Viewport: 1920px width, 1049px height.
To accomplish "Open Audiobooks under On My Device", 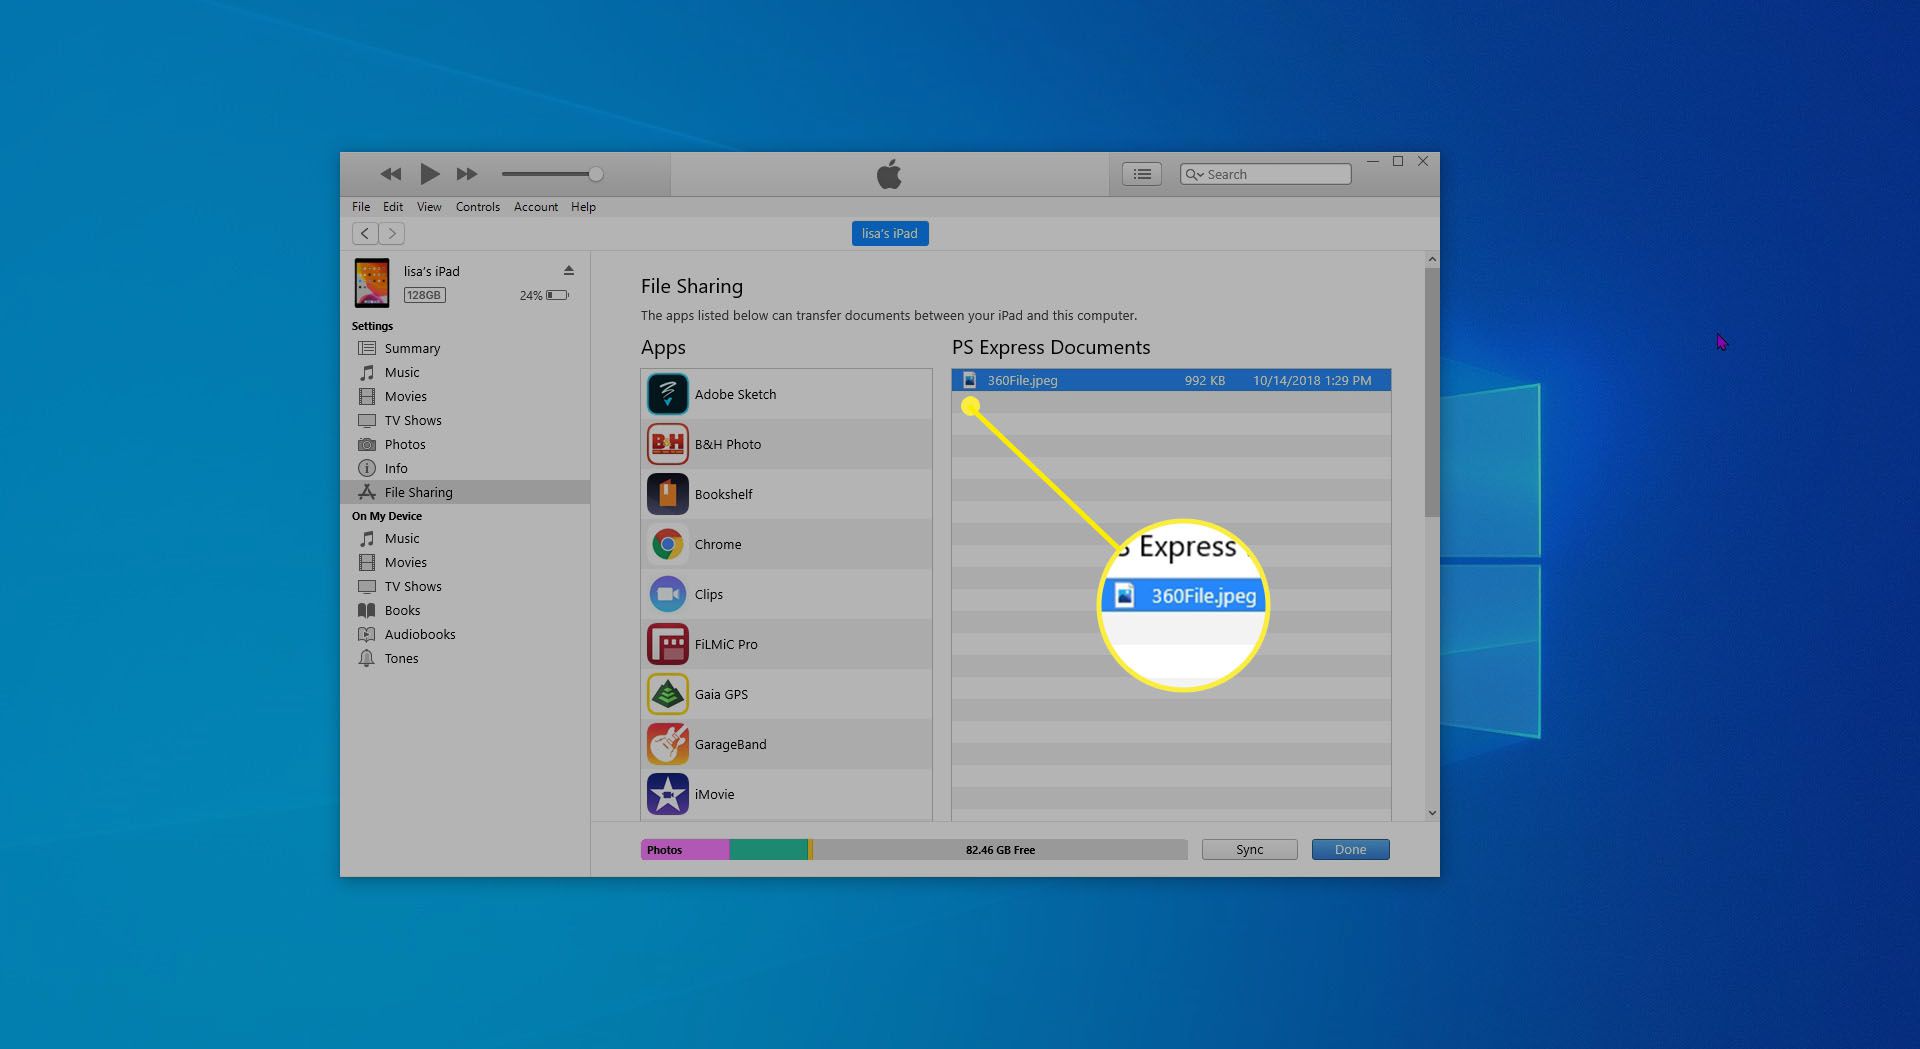I will [x=465, y=634].
